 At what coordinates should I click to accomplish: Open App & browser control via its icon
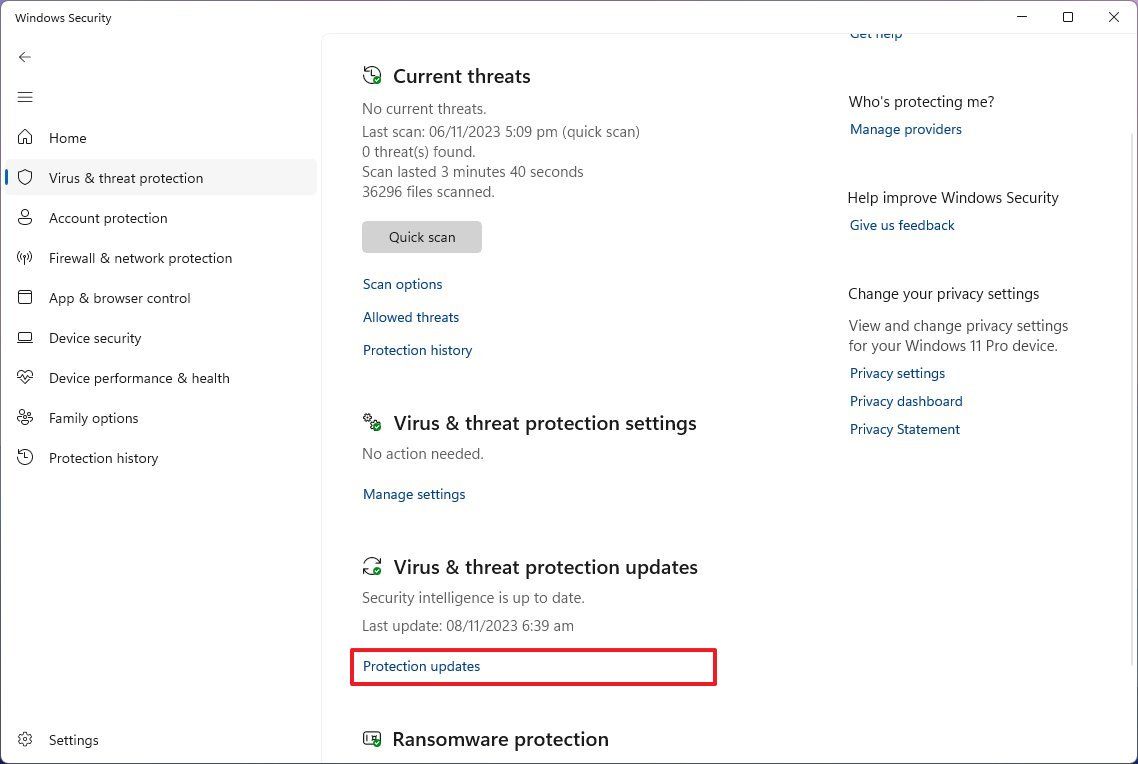(x=25, y=298)
